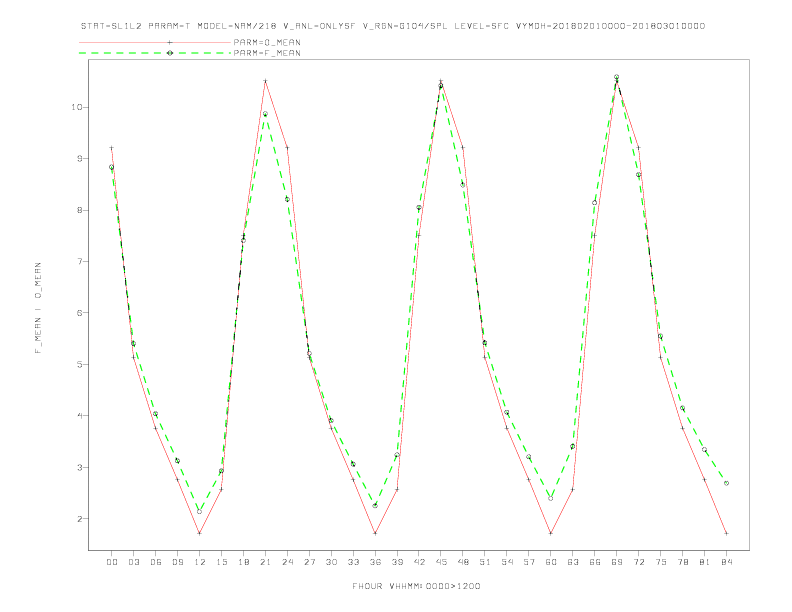Click the O_MEAN plus marker at hour 21 peak
This screenshot has height=612, width=792.
tap(265, 81)
